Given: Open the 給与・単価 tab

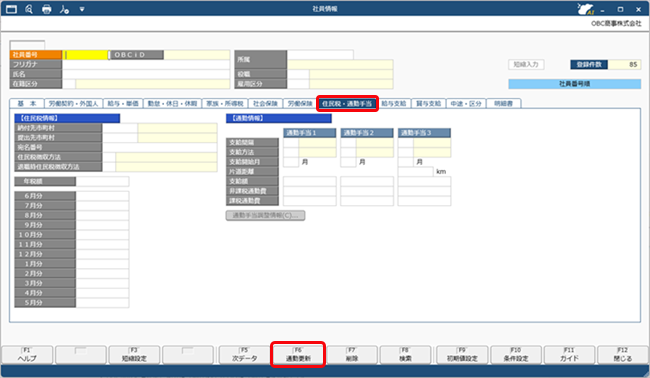Looking at the screenshot, I should (123, 103).
